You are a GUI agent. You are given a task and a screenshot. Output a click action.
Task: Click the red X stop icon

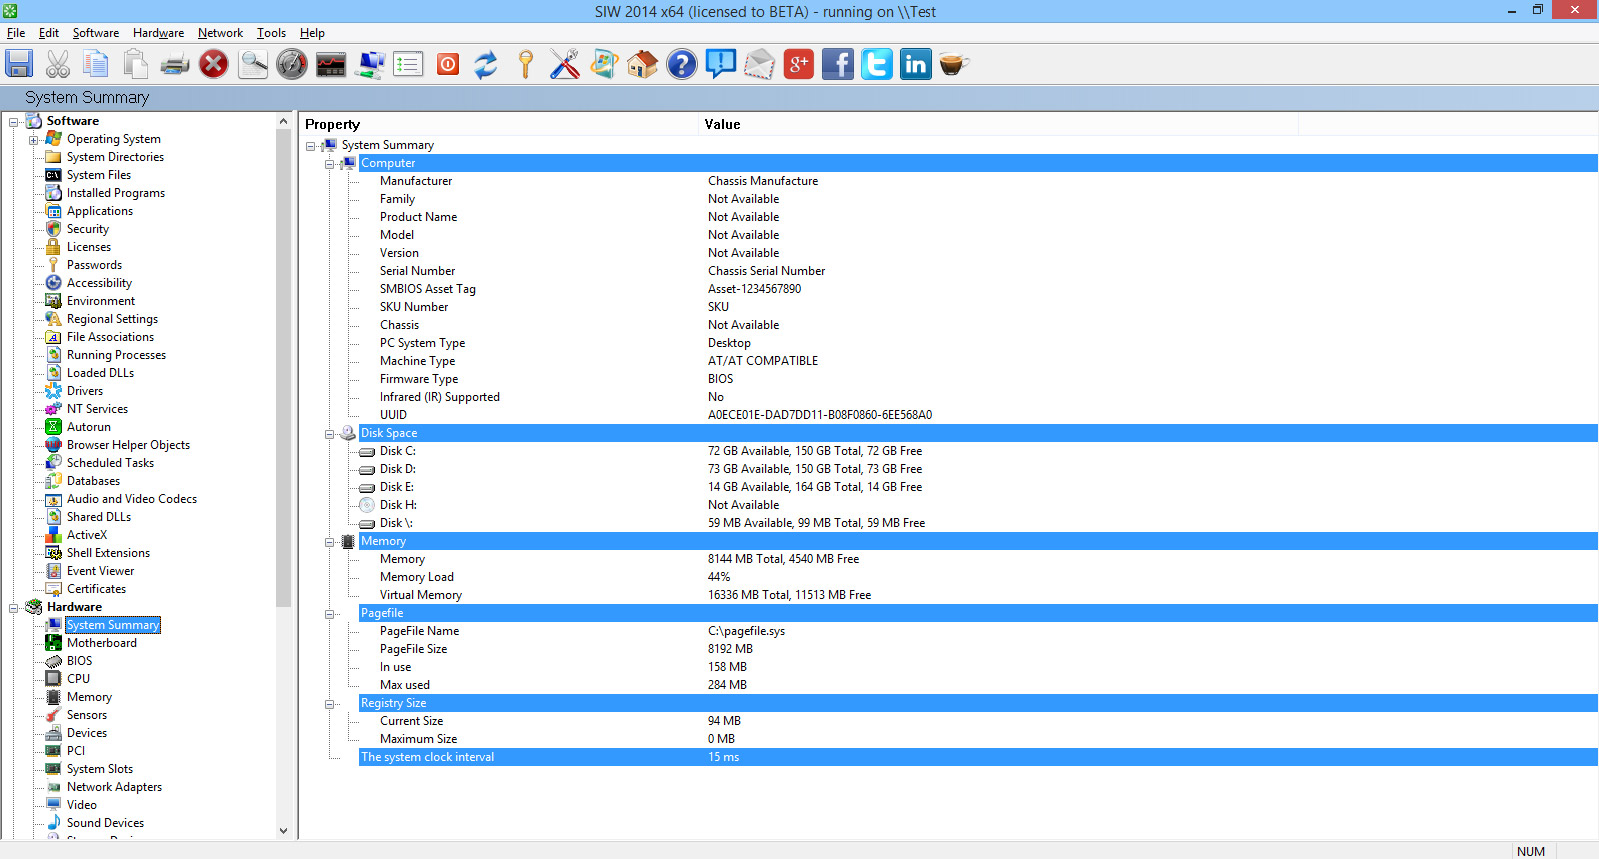click(x=213, y=64)
